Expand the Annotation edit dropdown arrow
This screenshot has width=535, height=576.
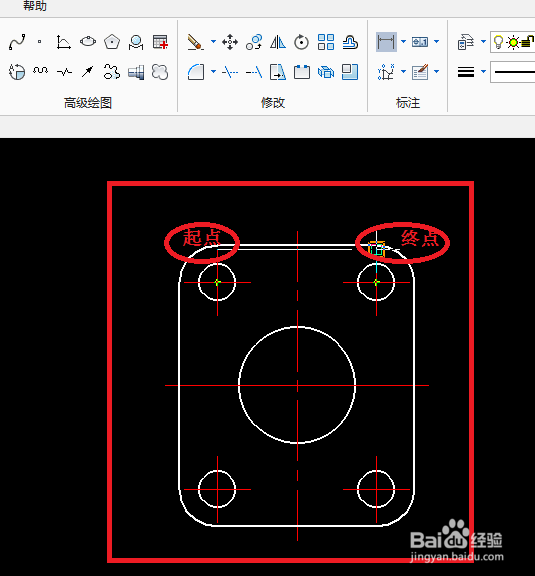(x=437, y=71)
